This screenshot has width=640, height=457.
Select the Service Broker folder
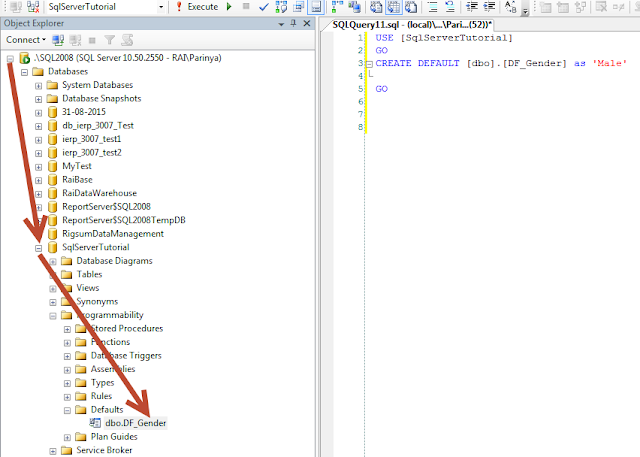[104, 450]
